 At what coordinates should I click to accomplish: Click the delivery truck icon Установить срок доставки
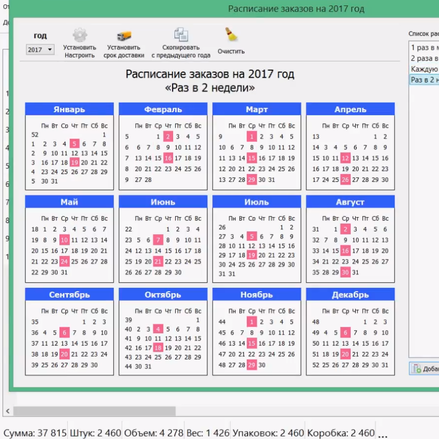pos(124,36)
